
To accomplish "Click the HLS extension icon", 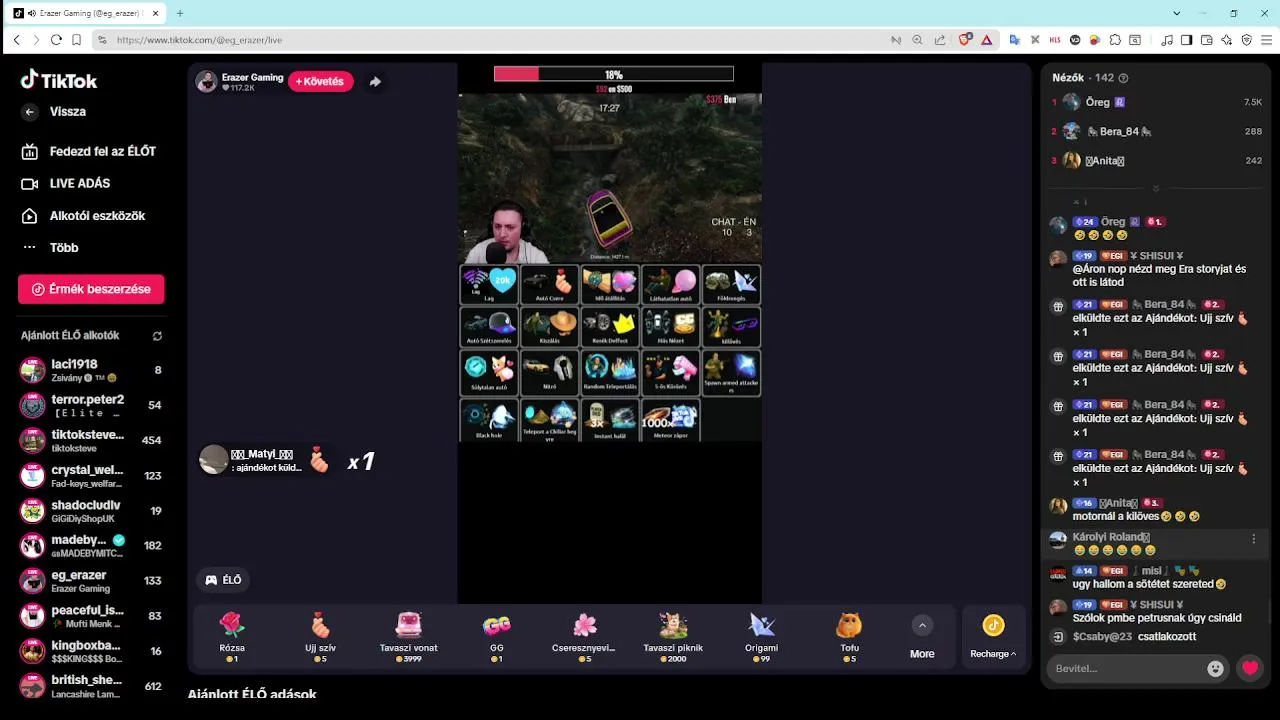I will pos(1055,40).
